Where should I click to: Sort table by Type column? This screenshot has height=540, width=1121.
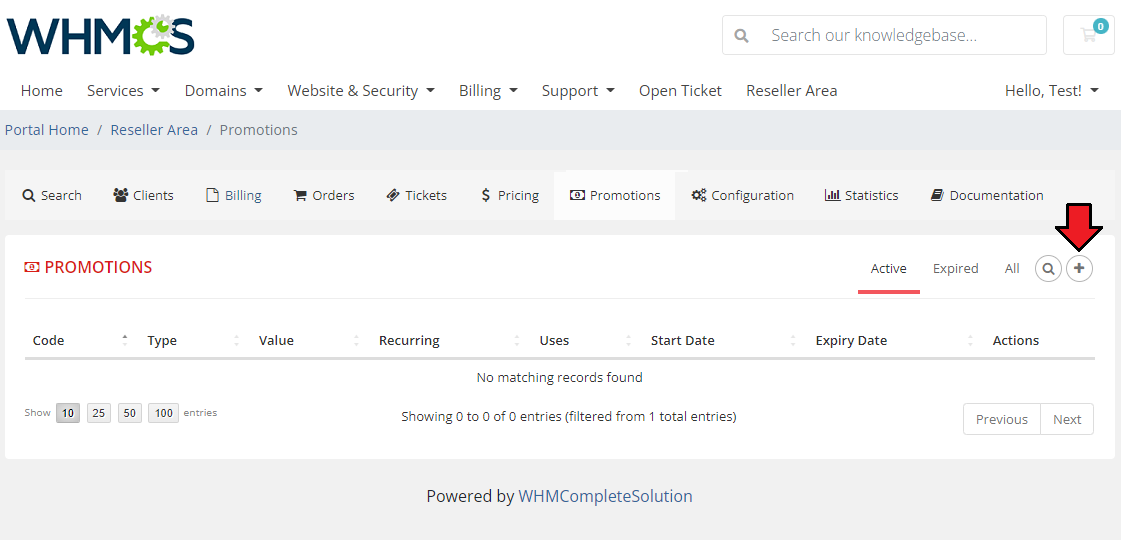pos(193,340)
